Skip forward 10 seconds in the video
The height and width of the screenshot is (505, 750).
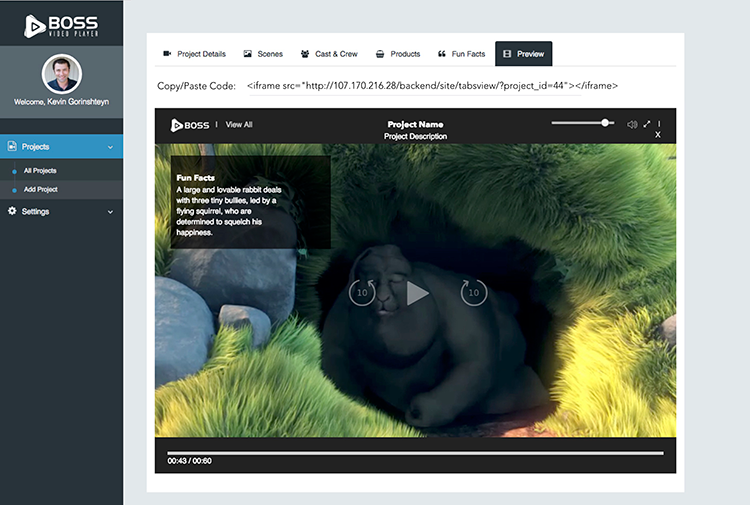(x=474, y=292)
